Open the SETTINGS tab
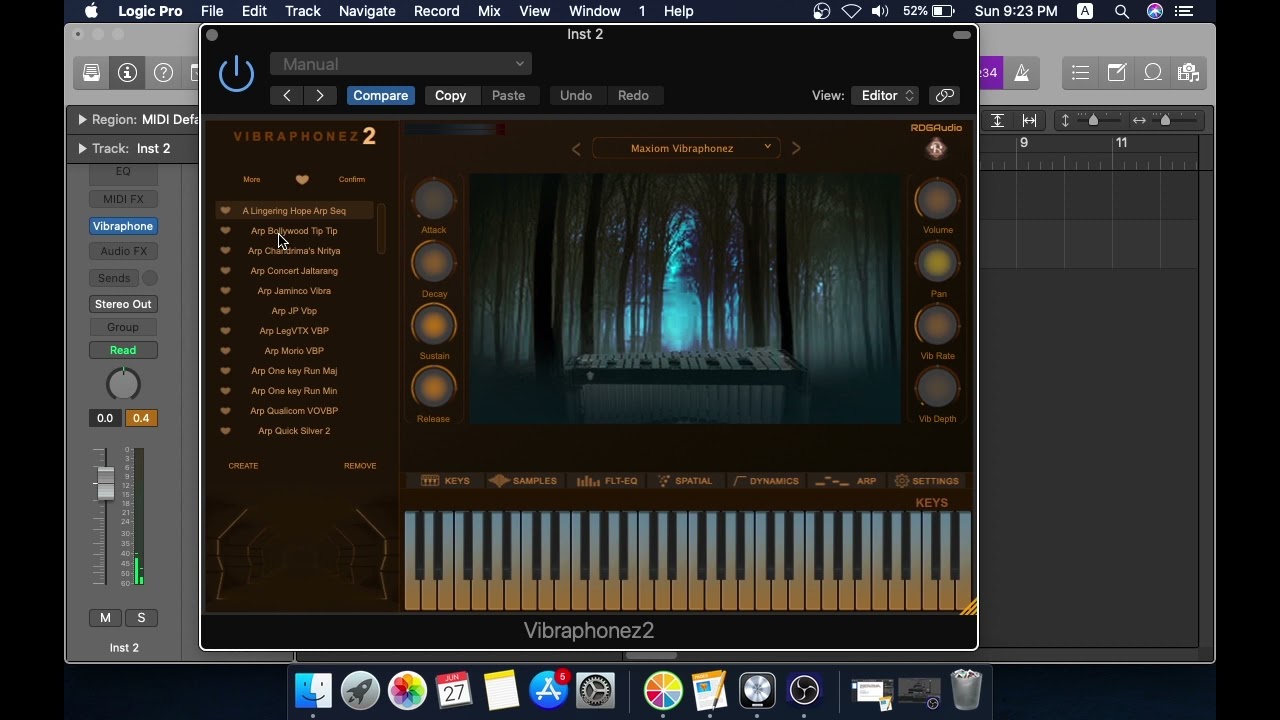This screenshot has height=720, width=1280. [x=927, y=481]
